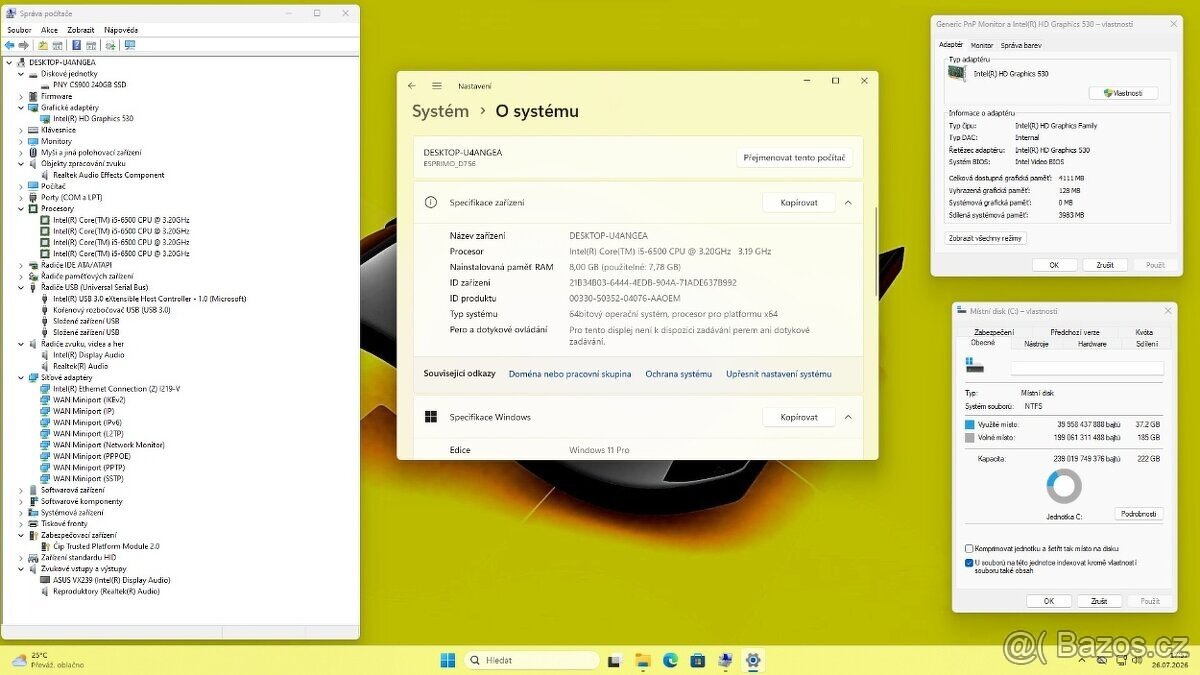This screenshot has width=1200, height=675.
Task: Select Reproduktory (Realtek(R) Audio) device
Action: (105, 591)
